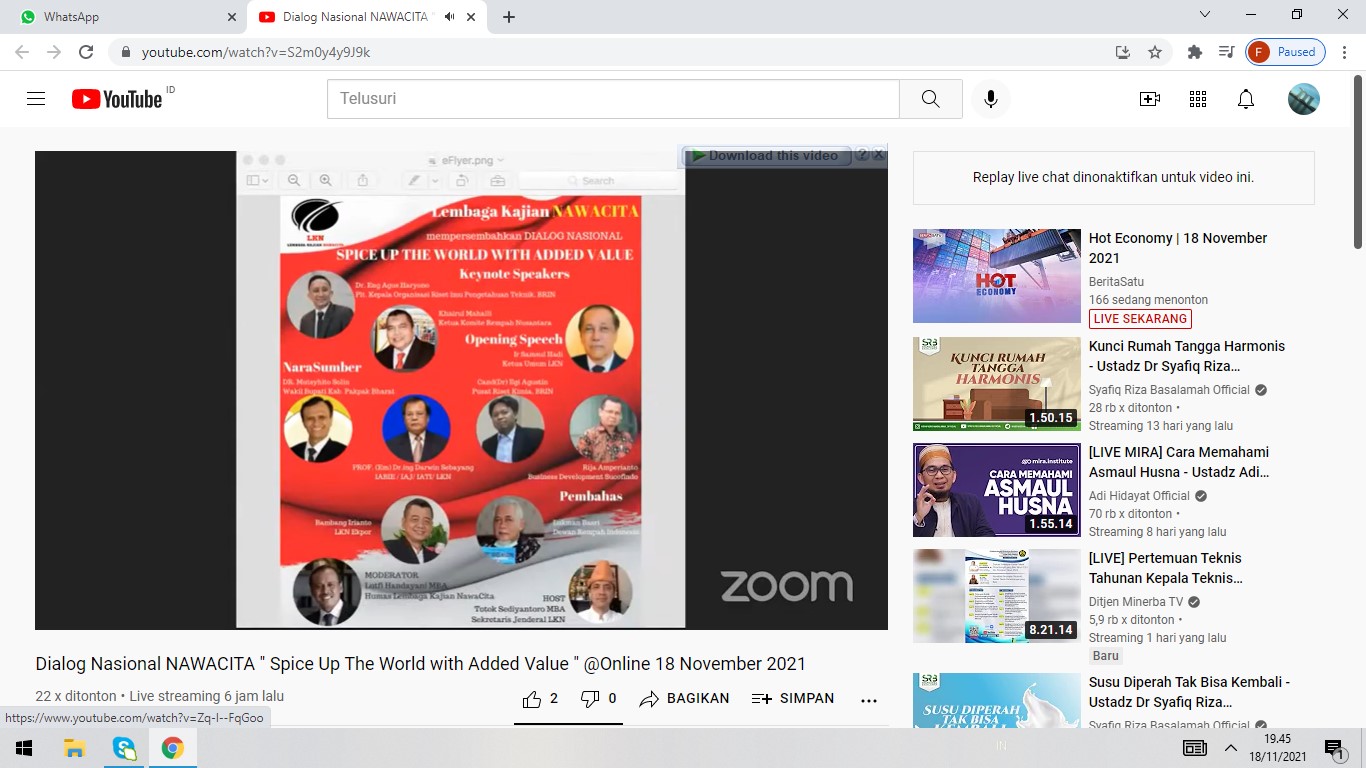Open the Hot Economy video thumbnail
Screen dimensions: 1366x768
[997, 276]
